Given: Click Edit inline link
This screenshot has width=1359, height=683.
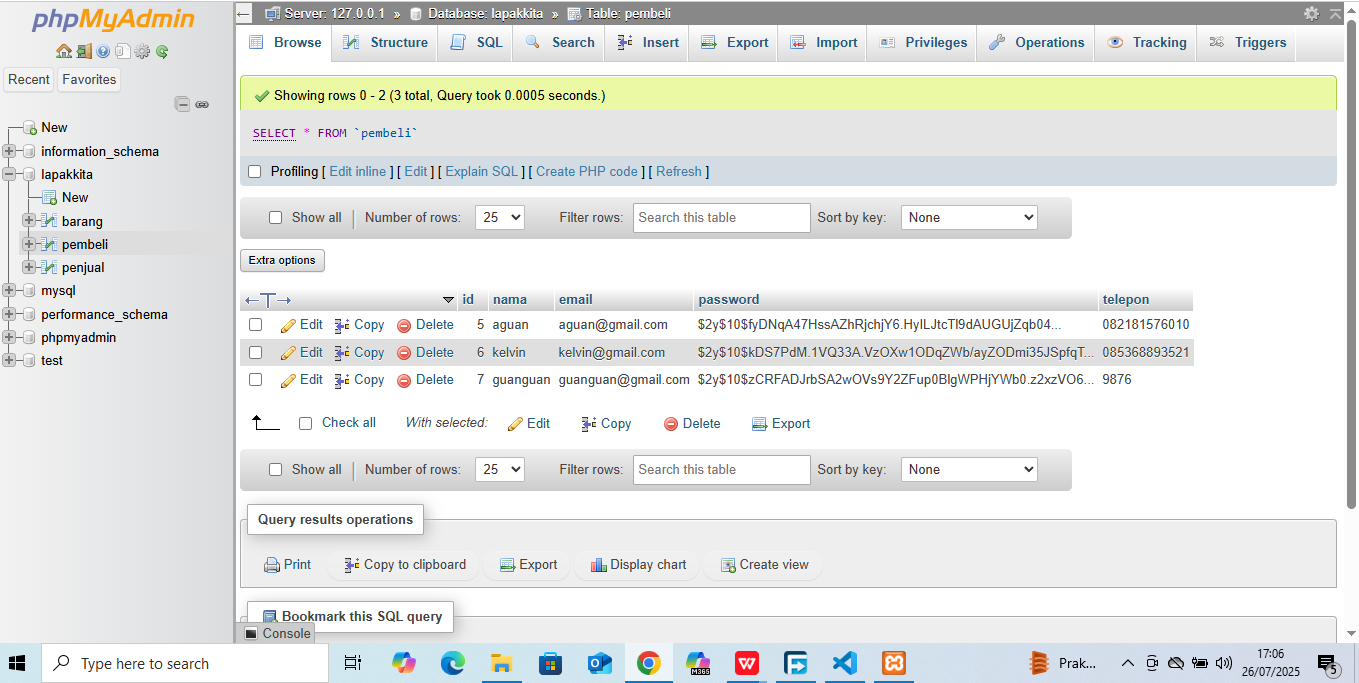Looking at the screenshot, I should tap(358, 171).
